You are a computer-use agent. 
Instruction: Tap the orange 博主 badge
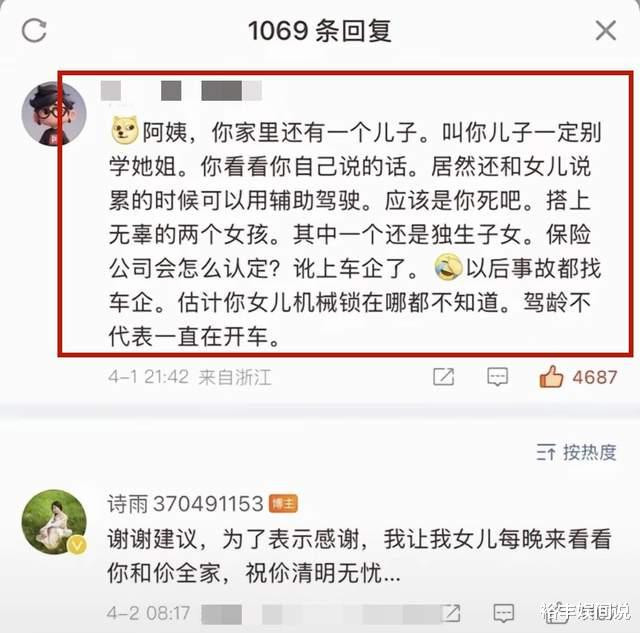[x=283, y=504]
